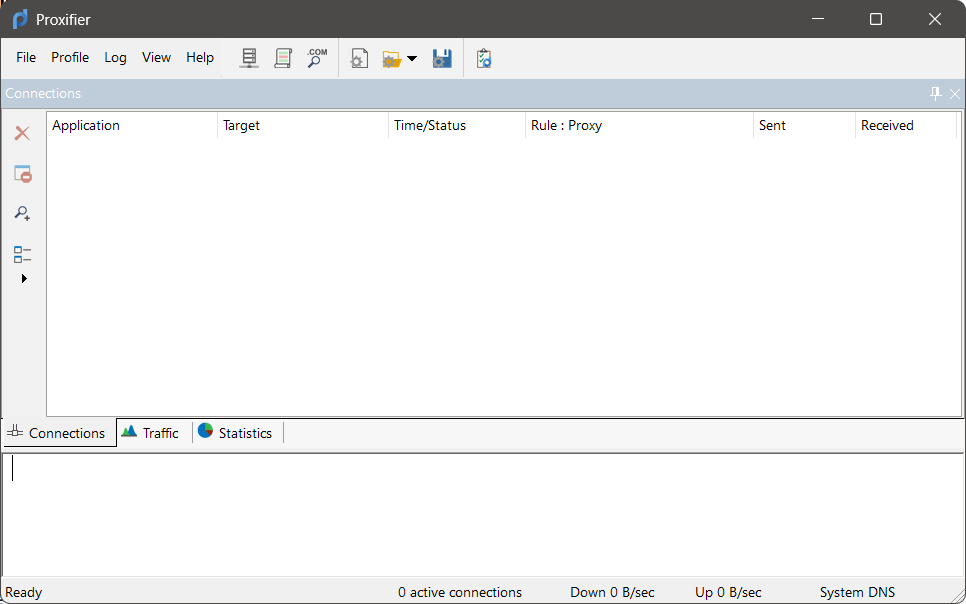Open the Profile menu

[70, 57]
